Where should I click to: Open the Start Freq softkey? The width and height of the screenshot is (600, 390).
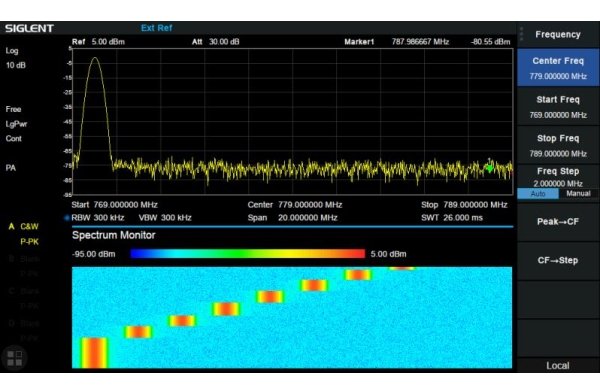[x=558, y=107]
